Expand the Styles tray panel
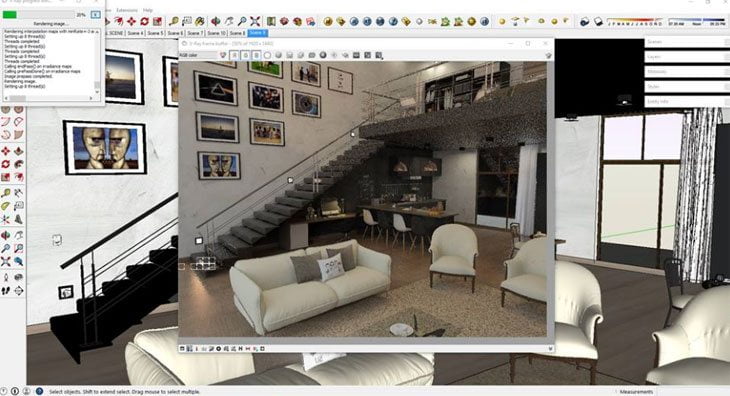The height and width of the screenshot is (396, 730). (687, 87)
